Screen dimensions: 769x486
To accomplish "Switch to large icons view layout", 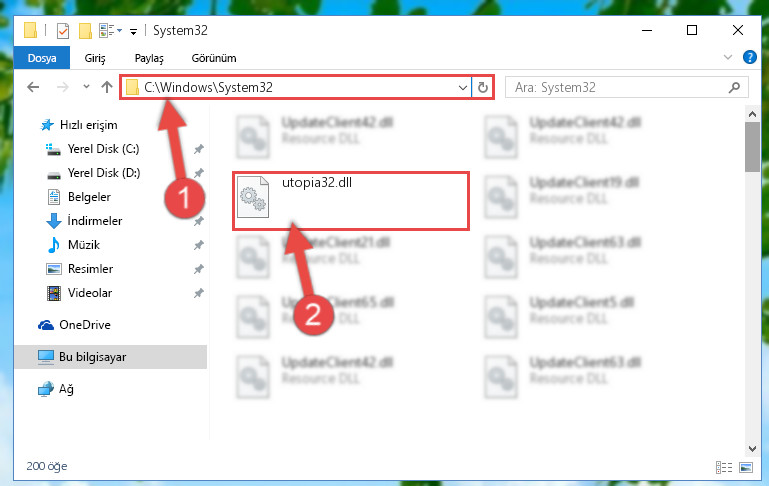I will [x=746, y=467].
